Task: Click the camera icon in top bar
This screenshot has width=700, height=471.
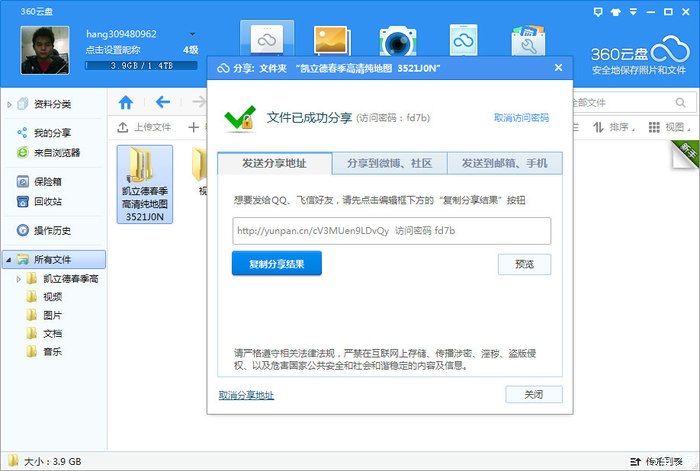Action: click(397, 40)
